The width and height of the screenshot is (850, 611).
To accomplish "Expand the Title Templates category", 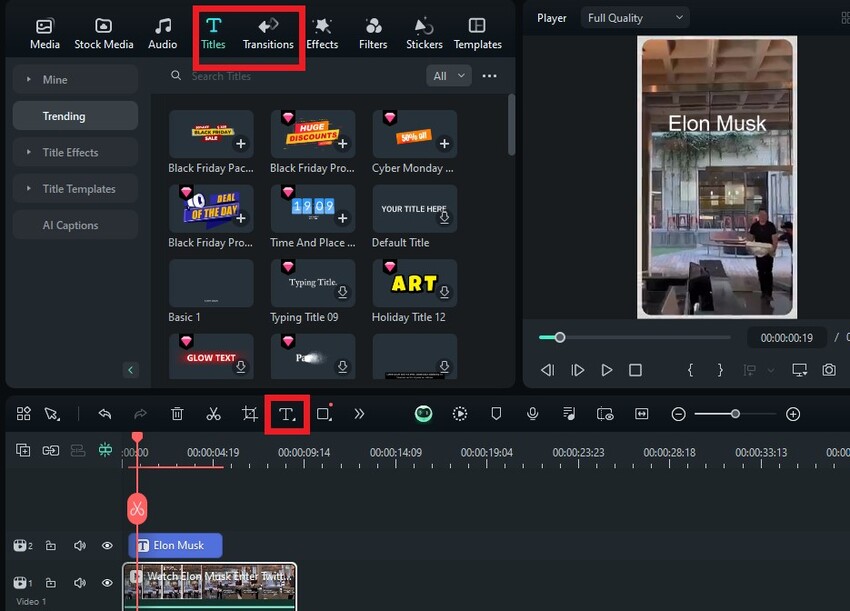I will click(75, 189).
